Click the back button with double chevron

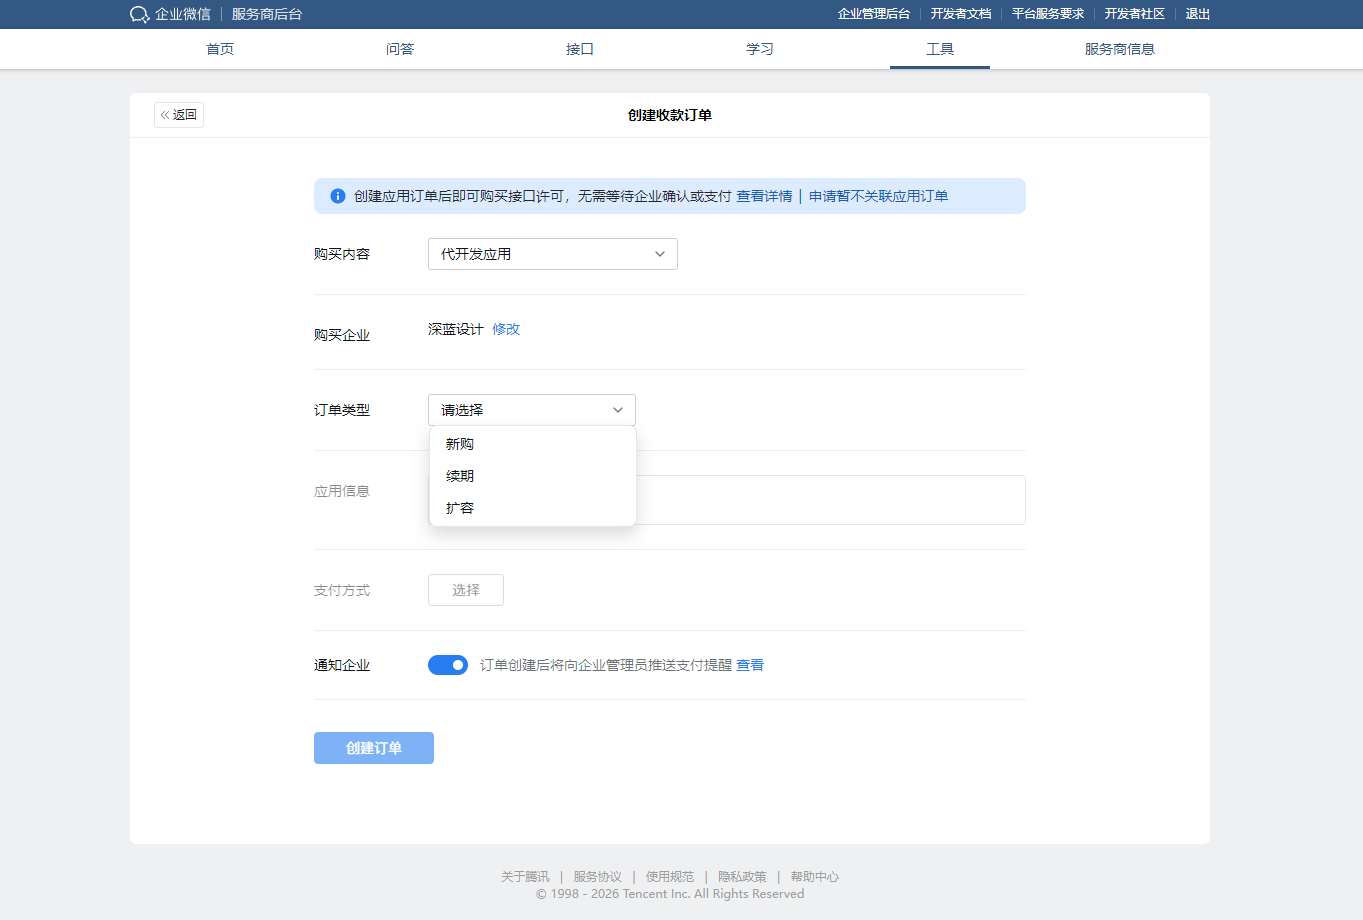pos(179,115)
